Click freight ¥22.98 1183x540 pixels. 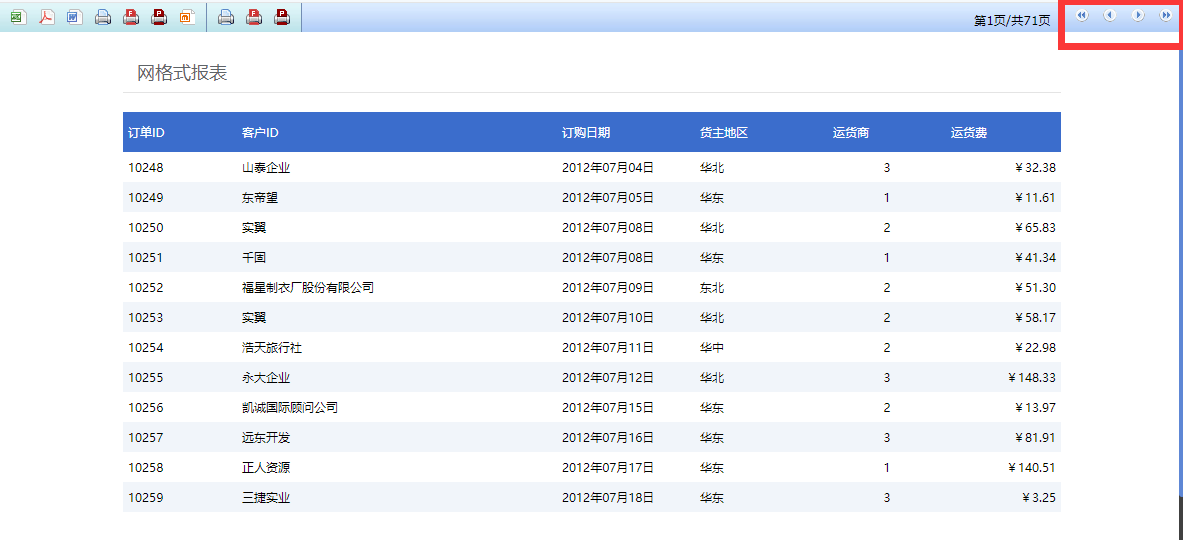pyautogui.click(x=1035, y=348)
